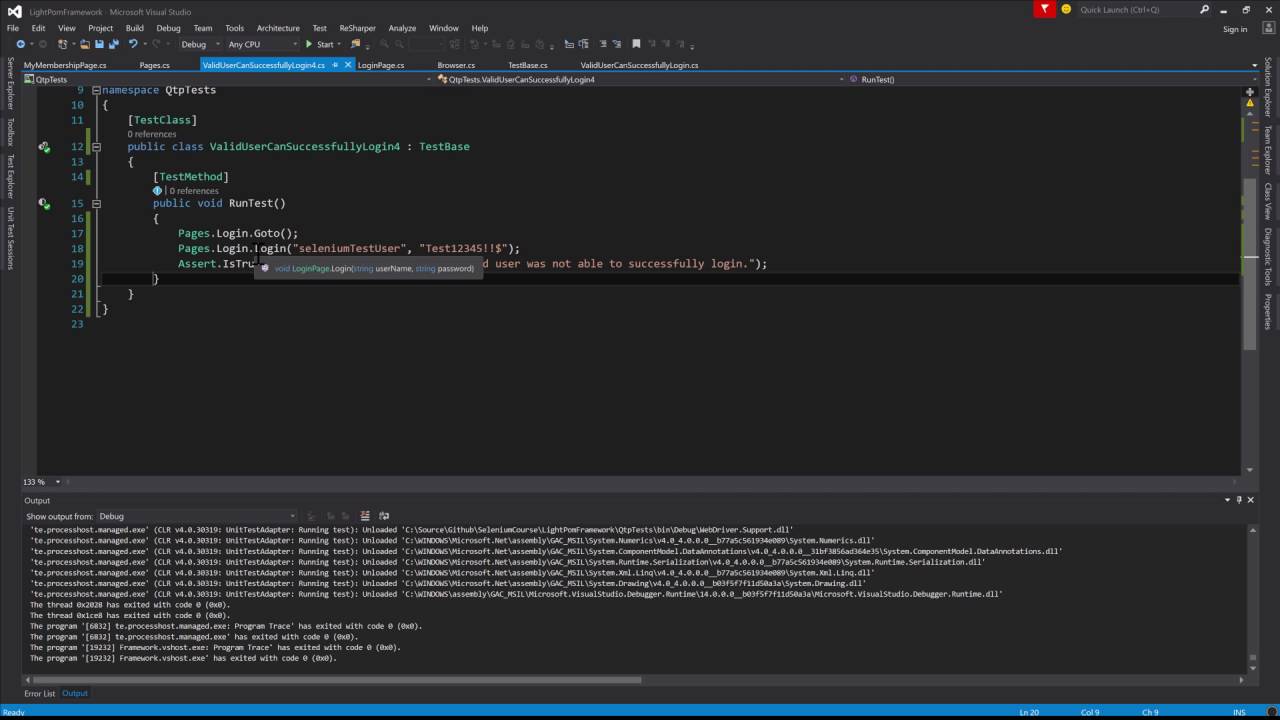The height and width of the screenshot is (720, 1280).
Task: Switch to the ValidUserCanSuccessfullyLogin.cs tab
Action: [639, 65]
